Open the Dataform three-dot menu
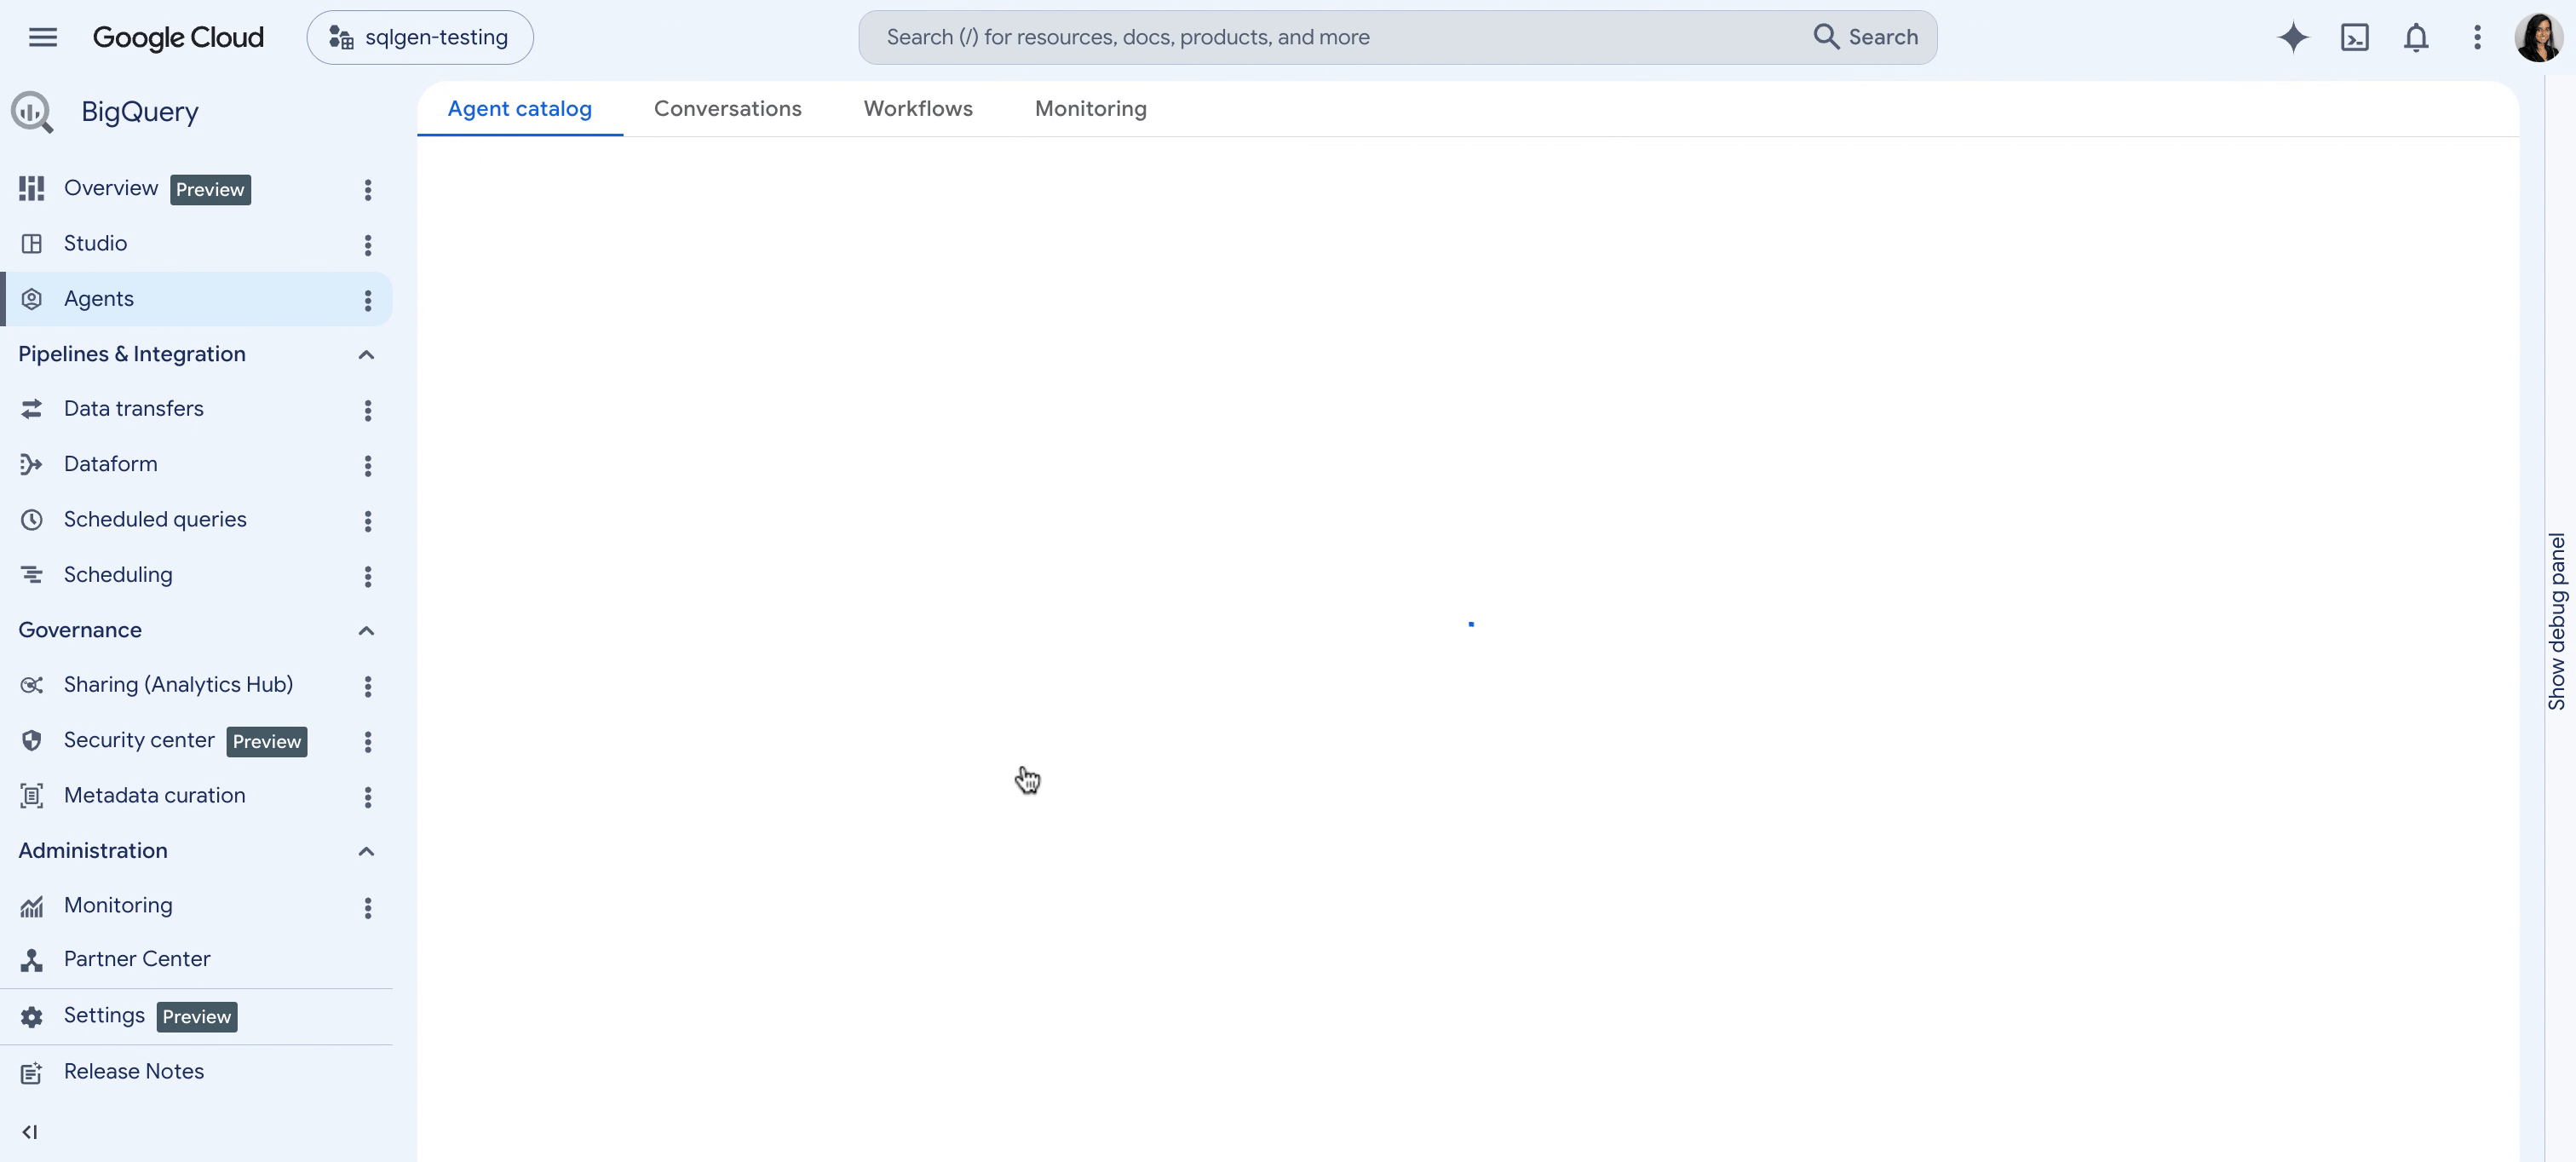The height and width of the screenshot is (1162, 2576). click(367, 464)
